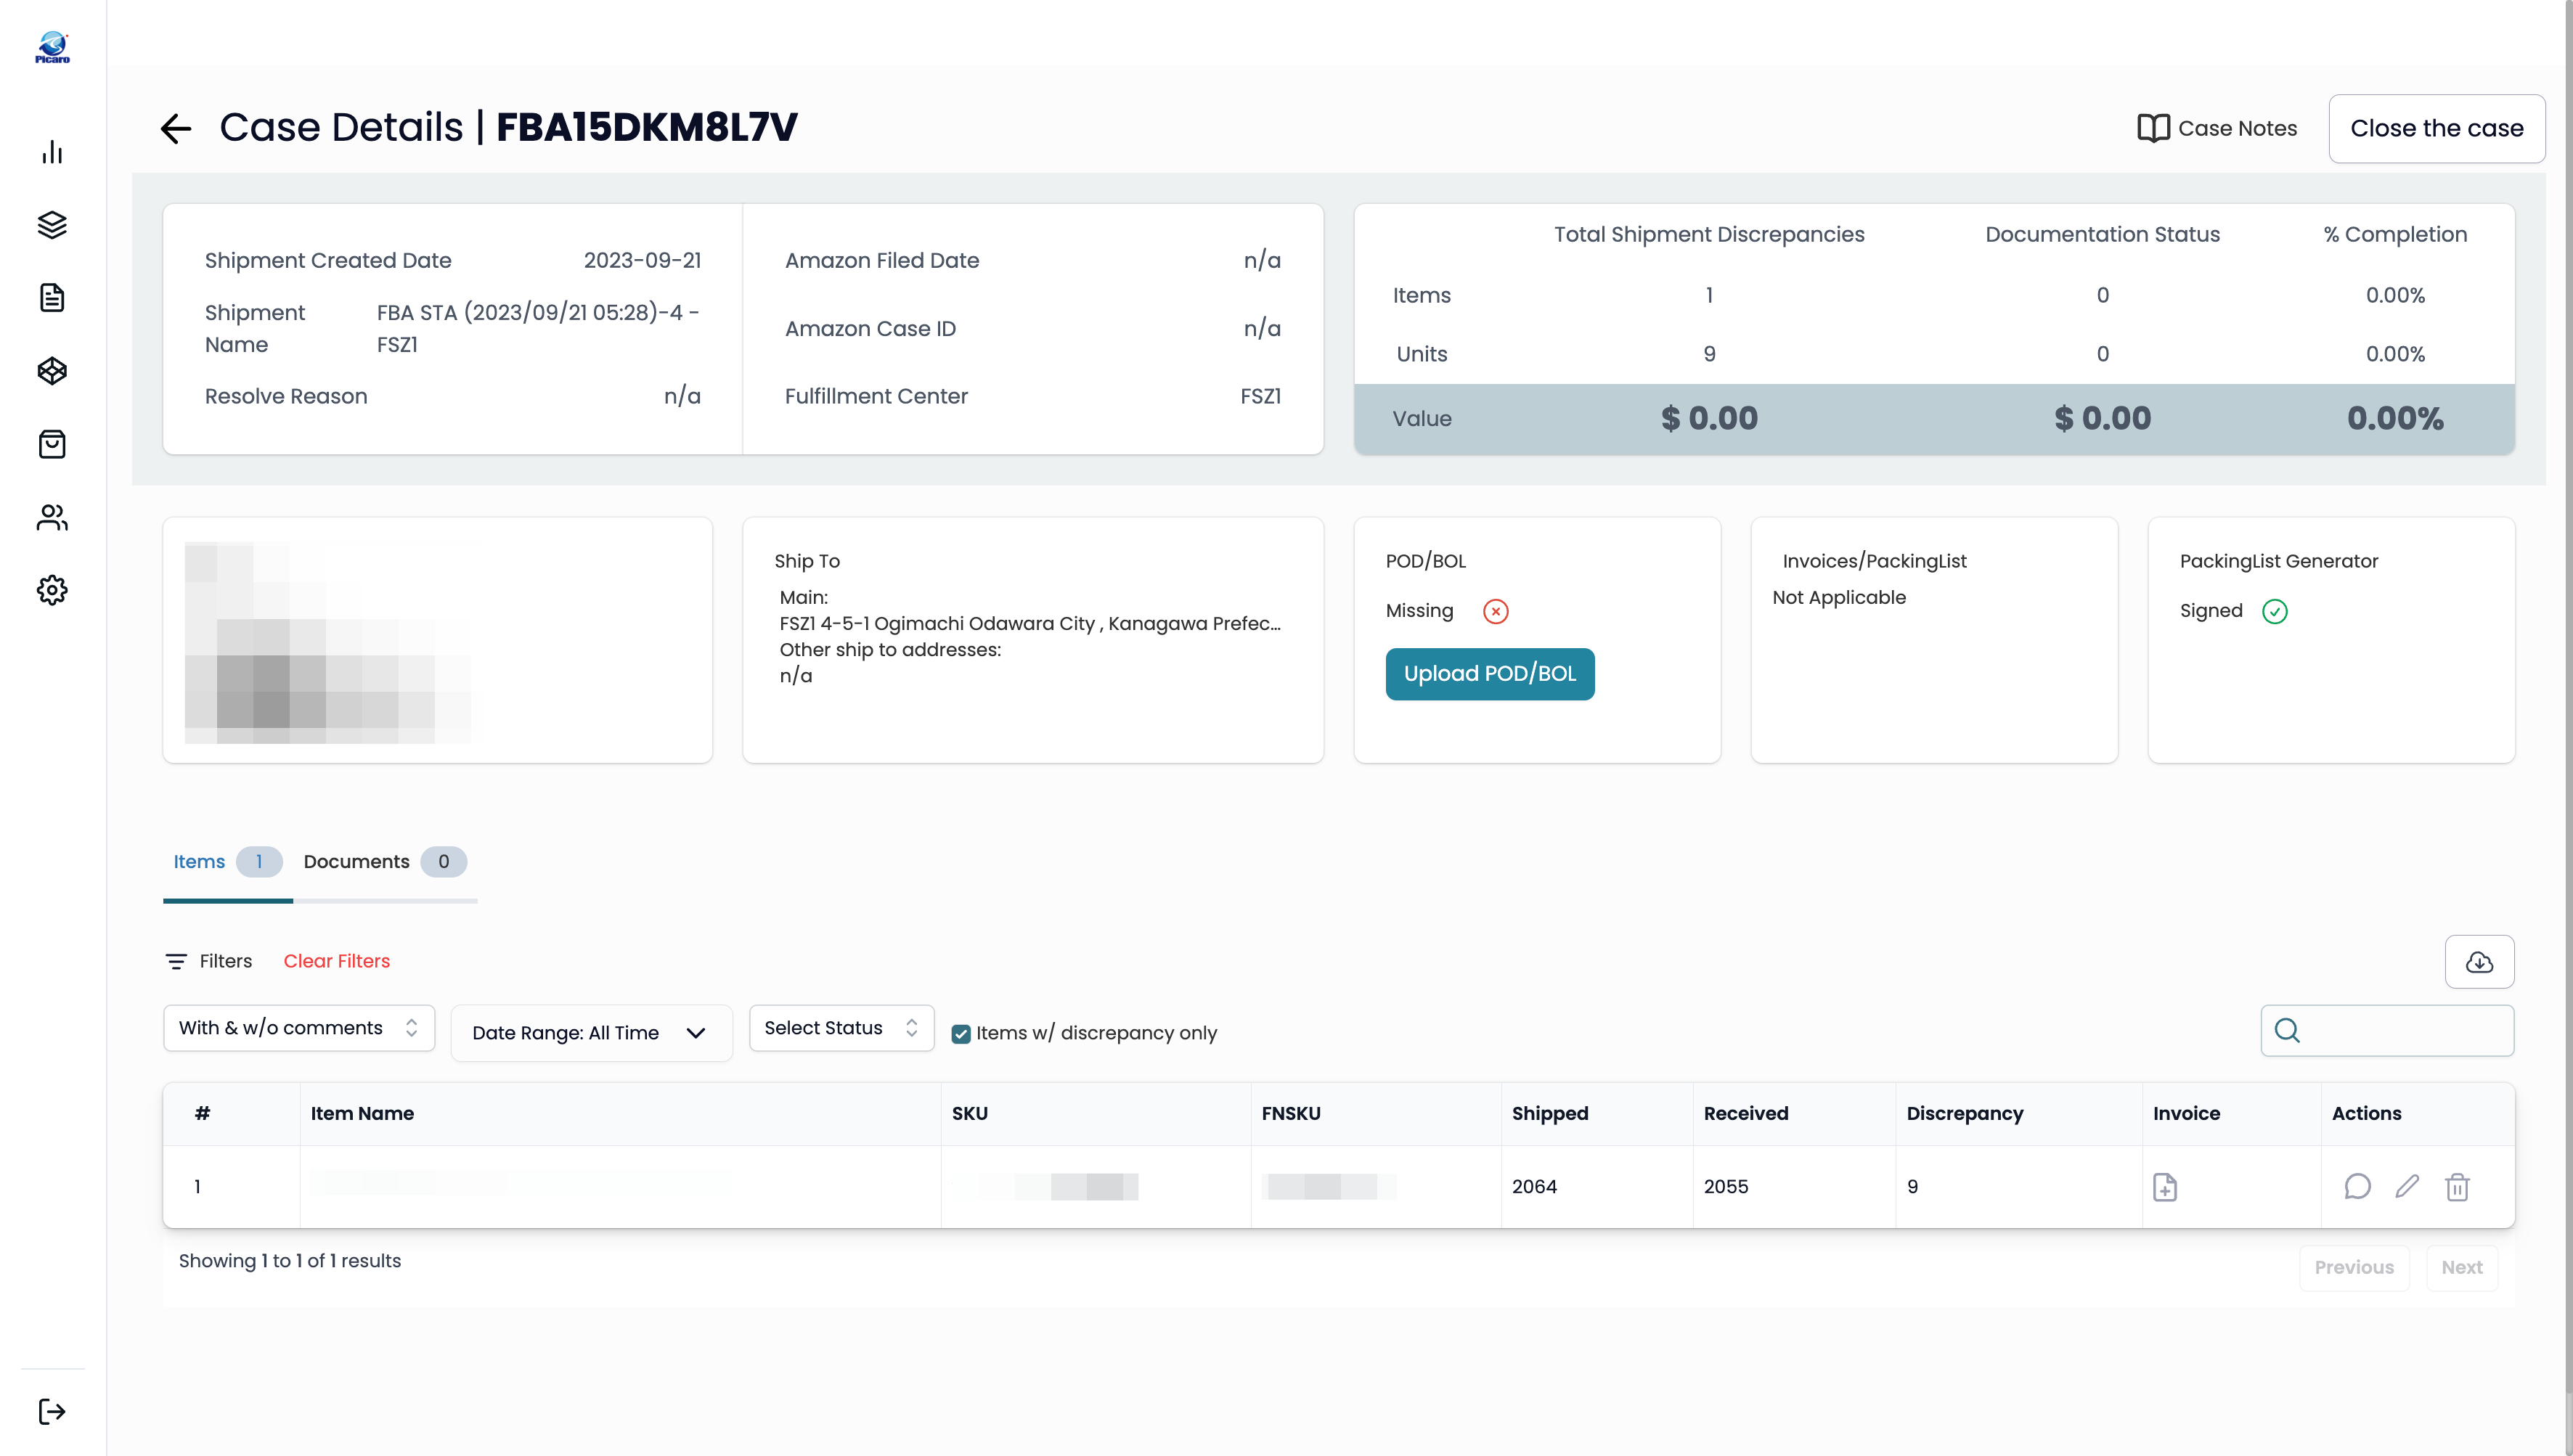Image resolution: width=2573 pixels, height=1456 pixels.
Task: Click the Discrepancy column header
Action: (1965, 1113)
